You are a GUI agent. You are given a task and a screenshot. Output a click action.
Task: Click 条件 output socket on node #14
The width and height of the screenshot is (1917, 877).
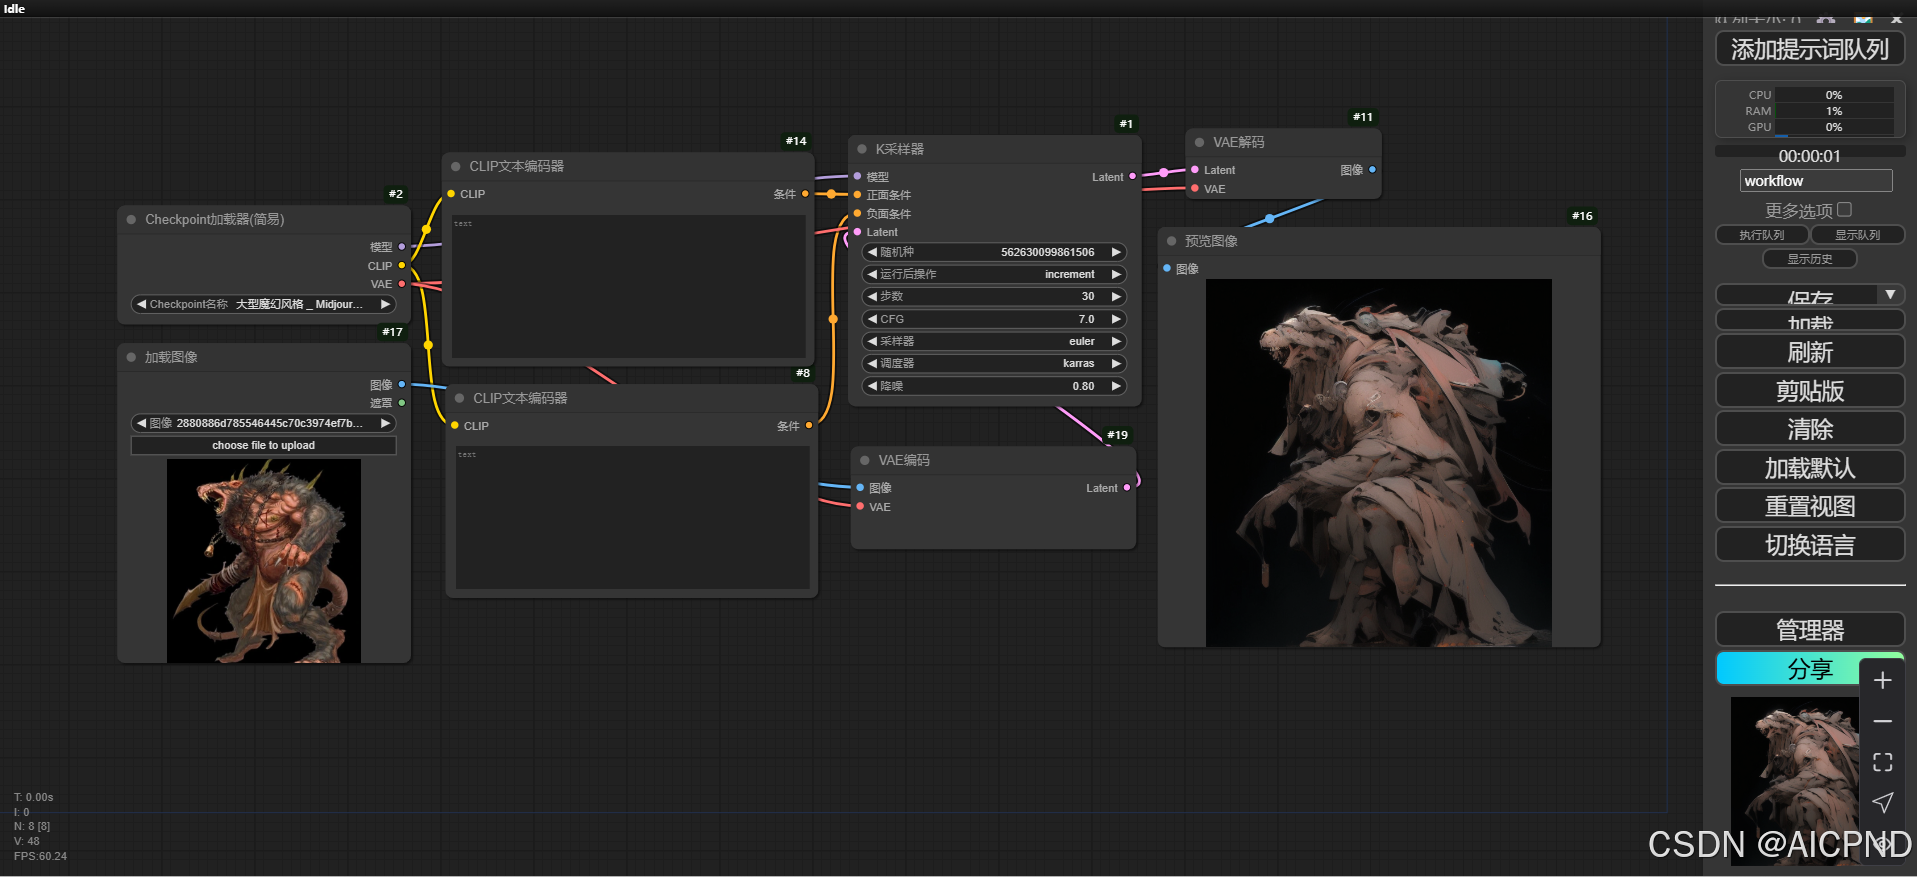pyautogui.click(x=805, y=194)
